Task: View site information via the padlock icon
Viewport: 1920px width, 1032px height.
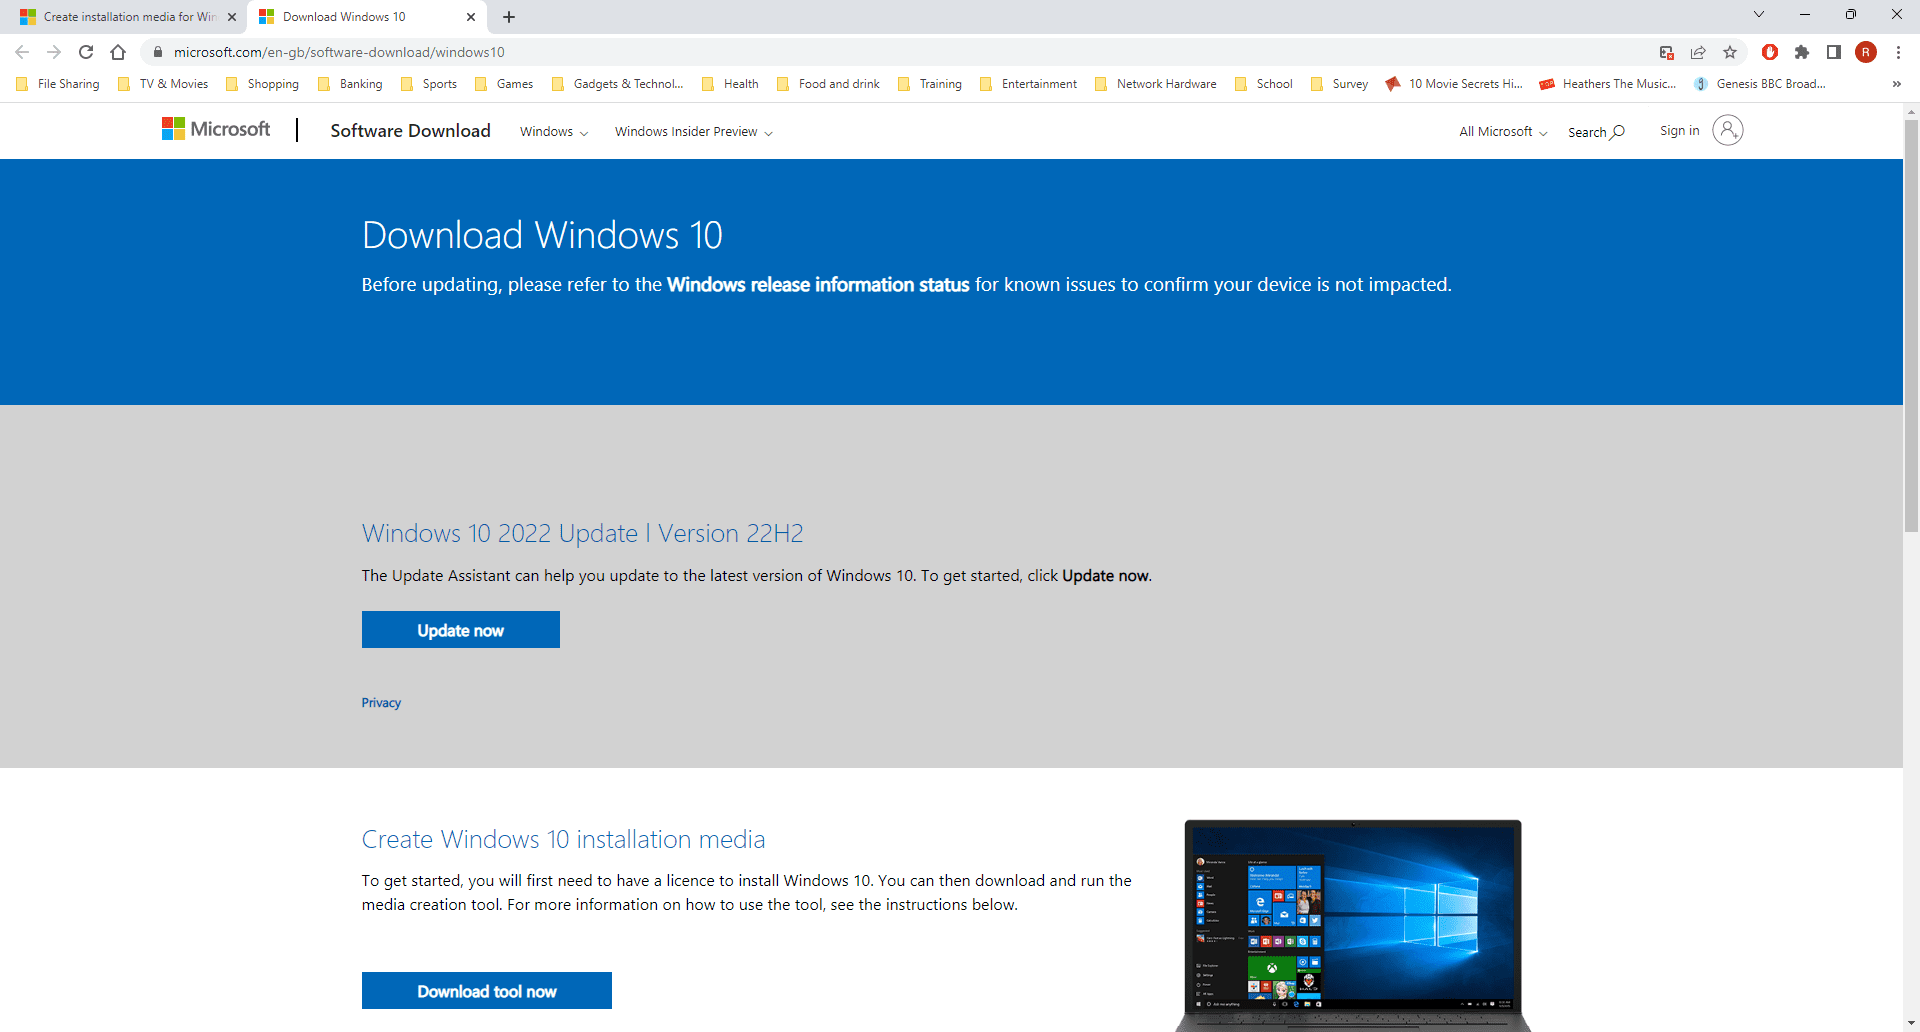Action: click(x=157, y=52)
